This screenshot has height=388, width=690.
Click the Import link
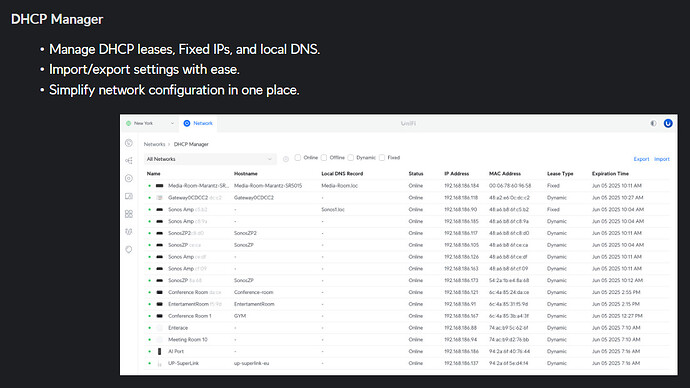(662, 159)
